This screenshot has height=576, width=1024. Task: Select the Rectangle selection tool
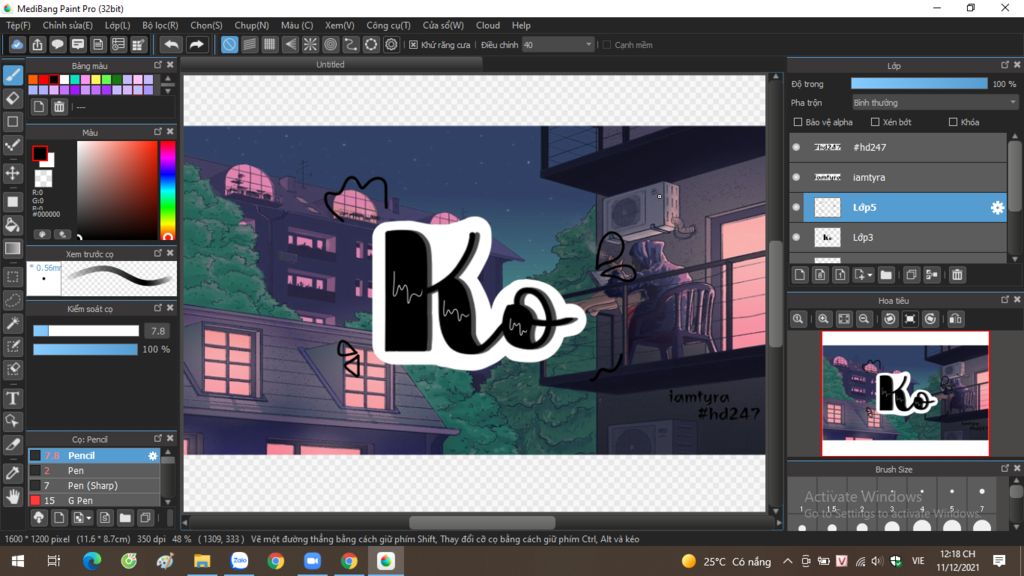[x=12, y=277]
